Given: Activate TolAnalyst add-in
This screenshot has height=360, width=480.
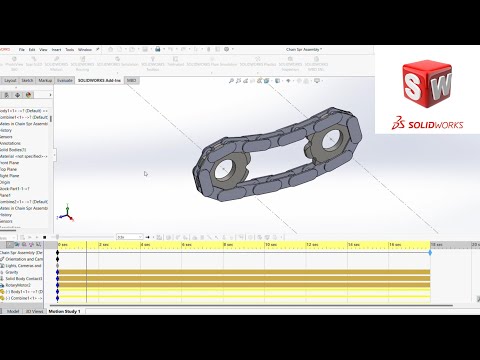Looking at the screenshot, I should click(x=176, y=62).
